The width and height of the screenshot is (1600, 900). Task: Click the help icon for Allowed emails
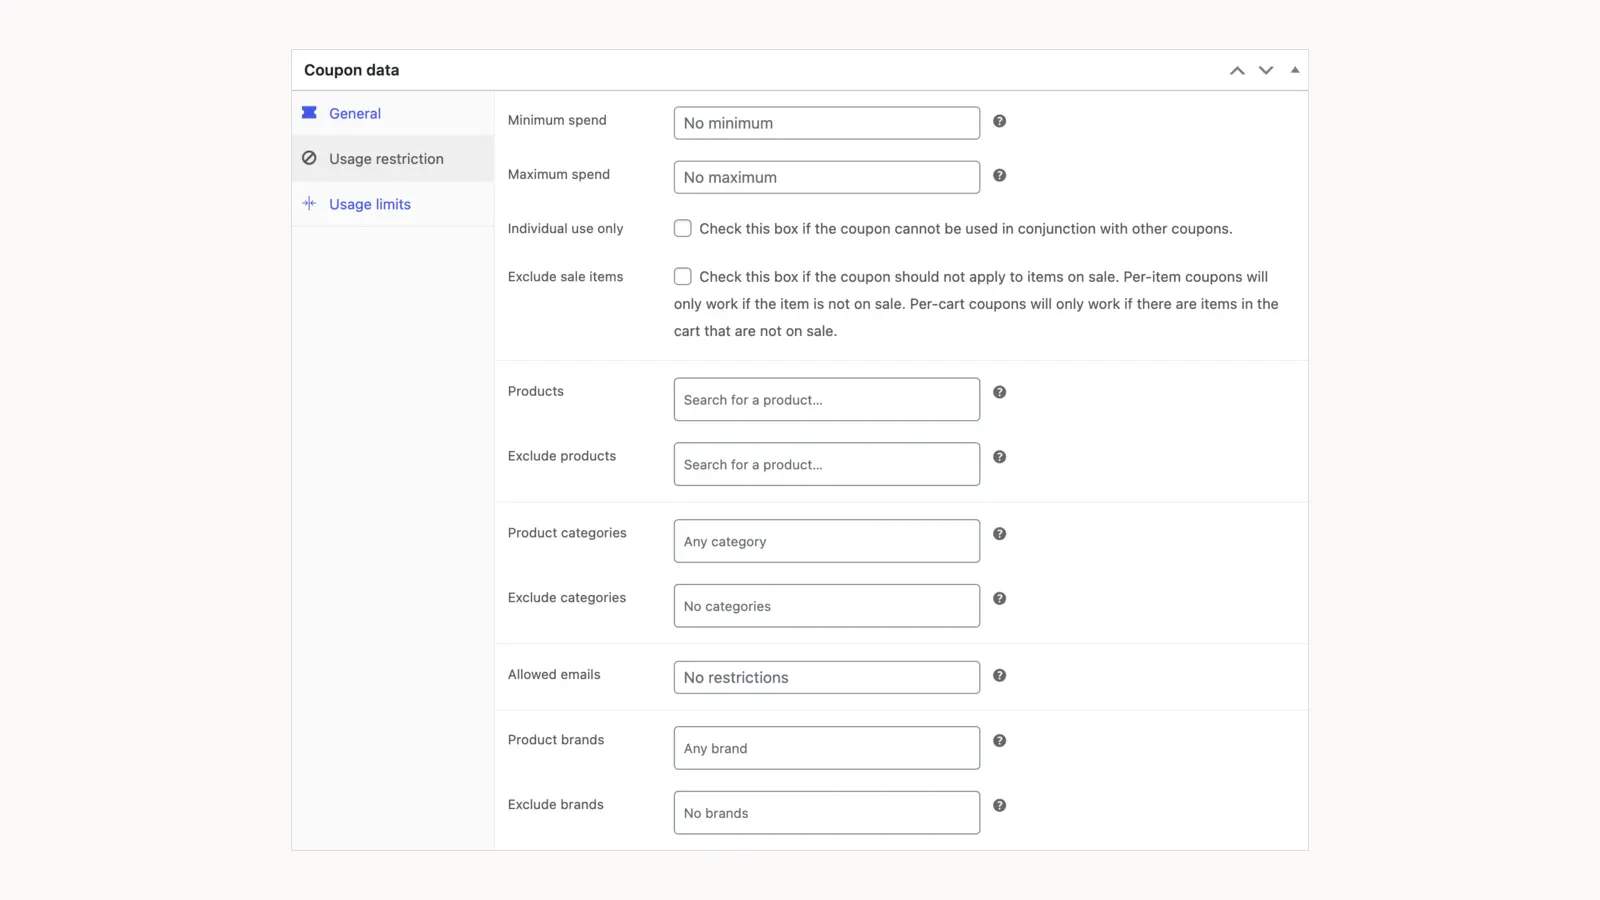pyautogui.click(x=999, y=676)
